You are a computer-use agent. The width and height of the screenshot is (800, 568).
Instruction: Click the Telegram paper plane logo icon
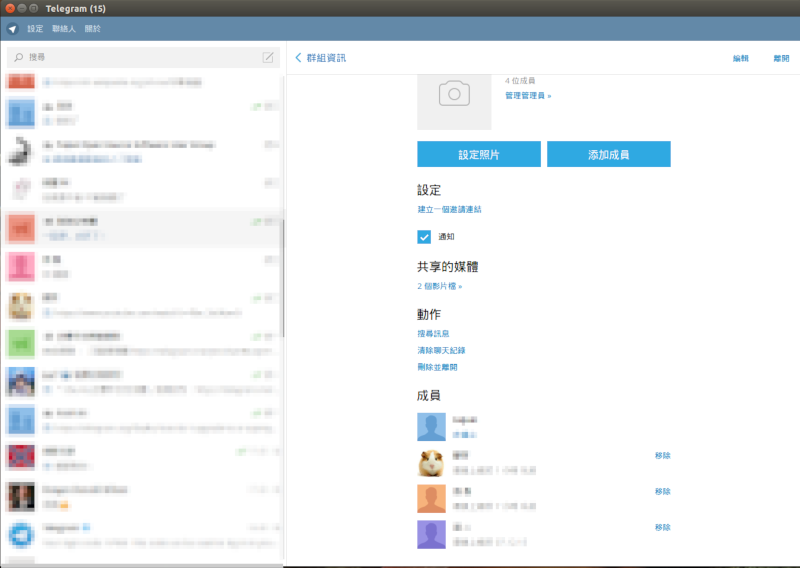point(12,29)
